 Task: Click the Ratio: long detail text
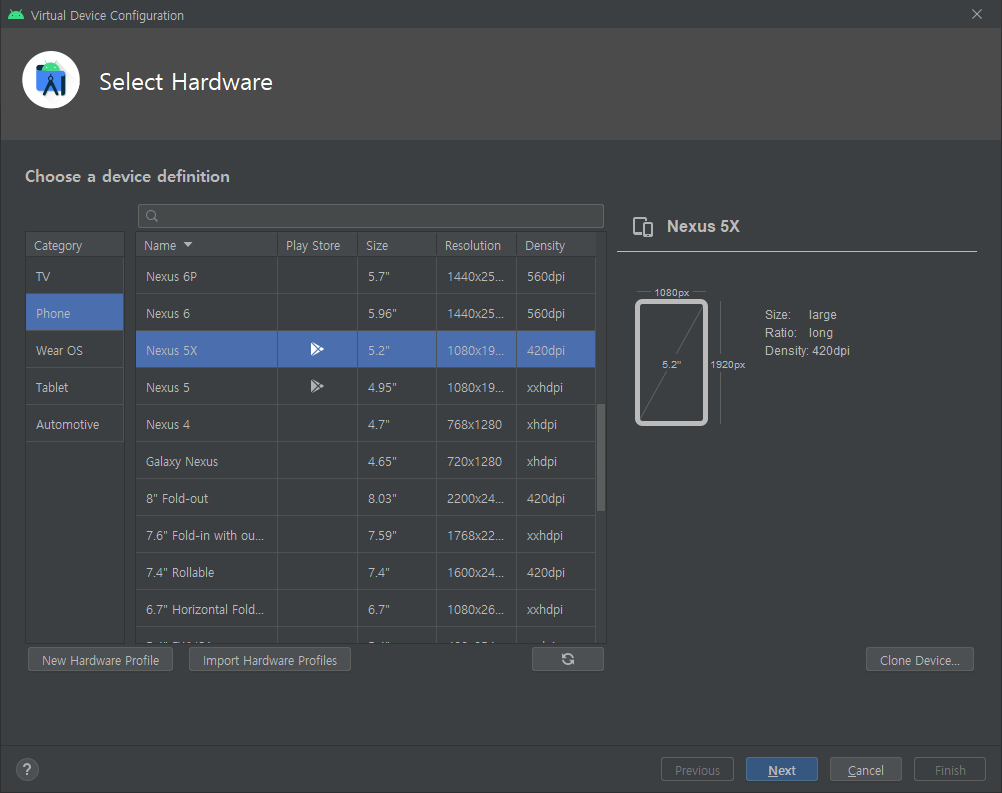click(x=799, y=332)
